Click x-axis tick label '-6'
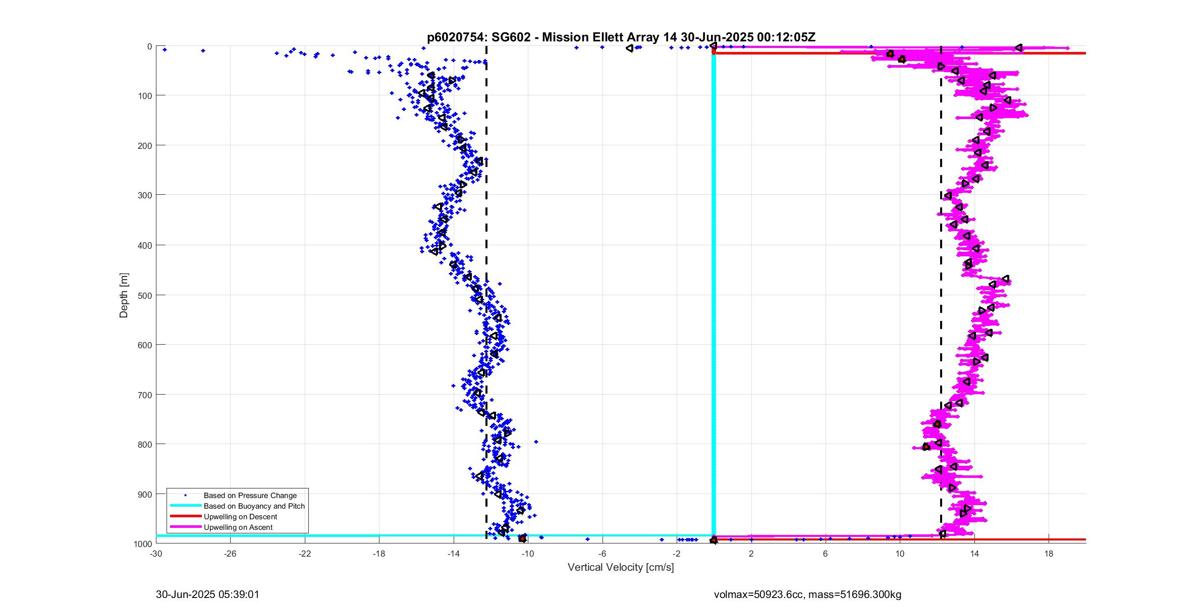 tap(602, 553)
